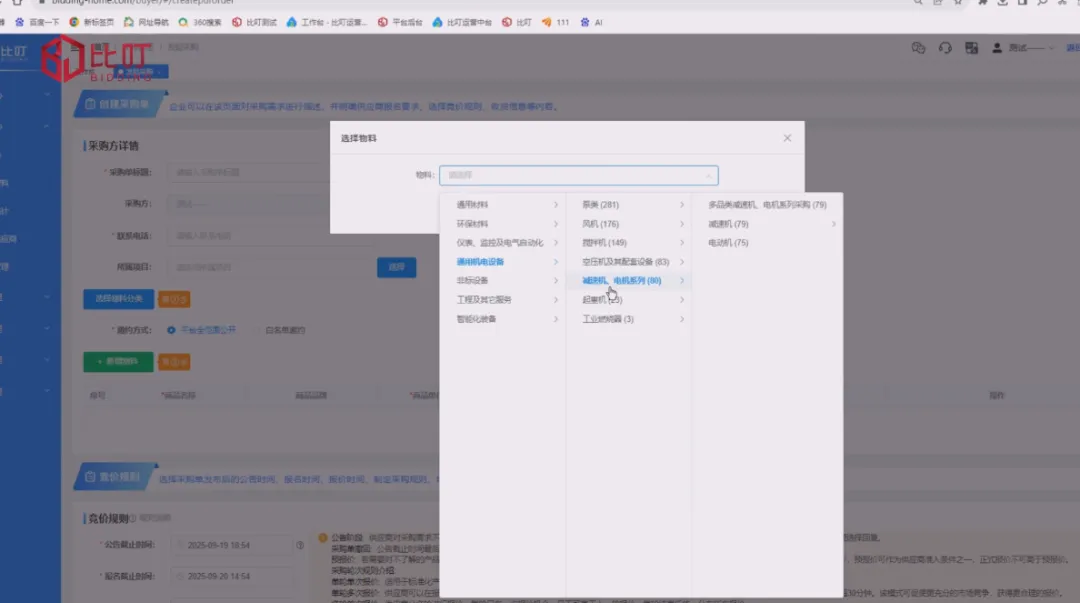Open the 公告截止时间 date picker
Image resolution: width=1080 pixels, height=603 pixels.
click(x=233, y=545)
